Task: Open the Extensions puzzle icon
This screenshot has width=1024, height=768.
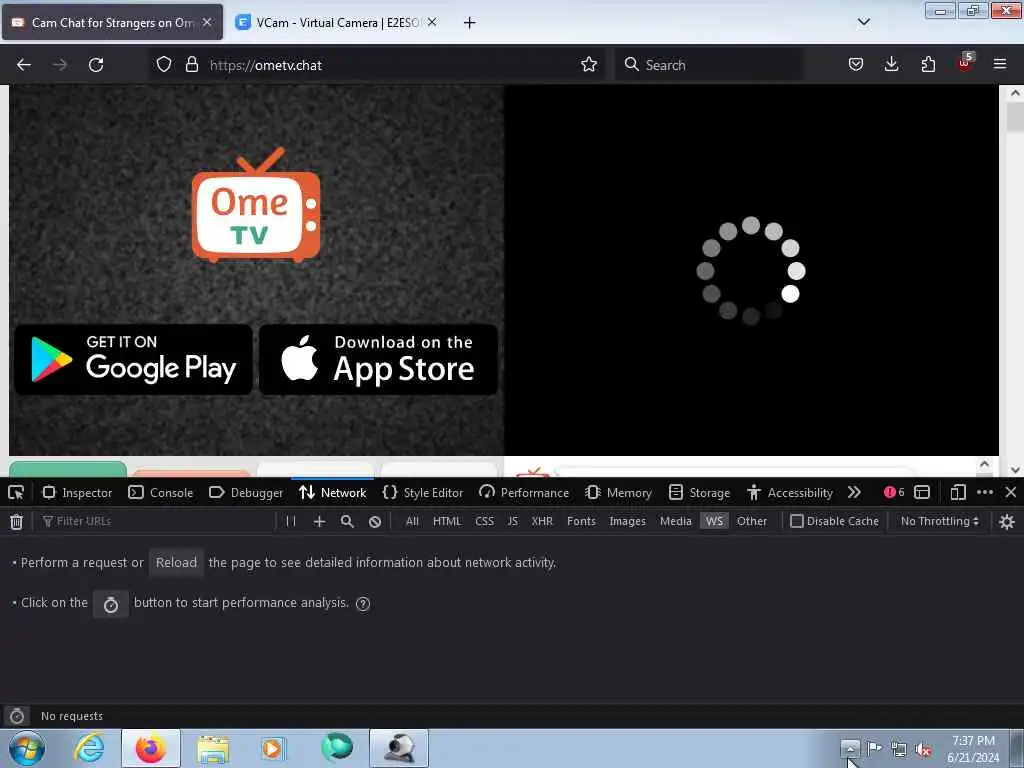Action: 928,65
